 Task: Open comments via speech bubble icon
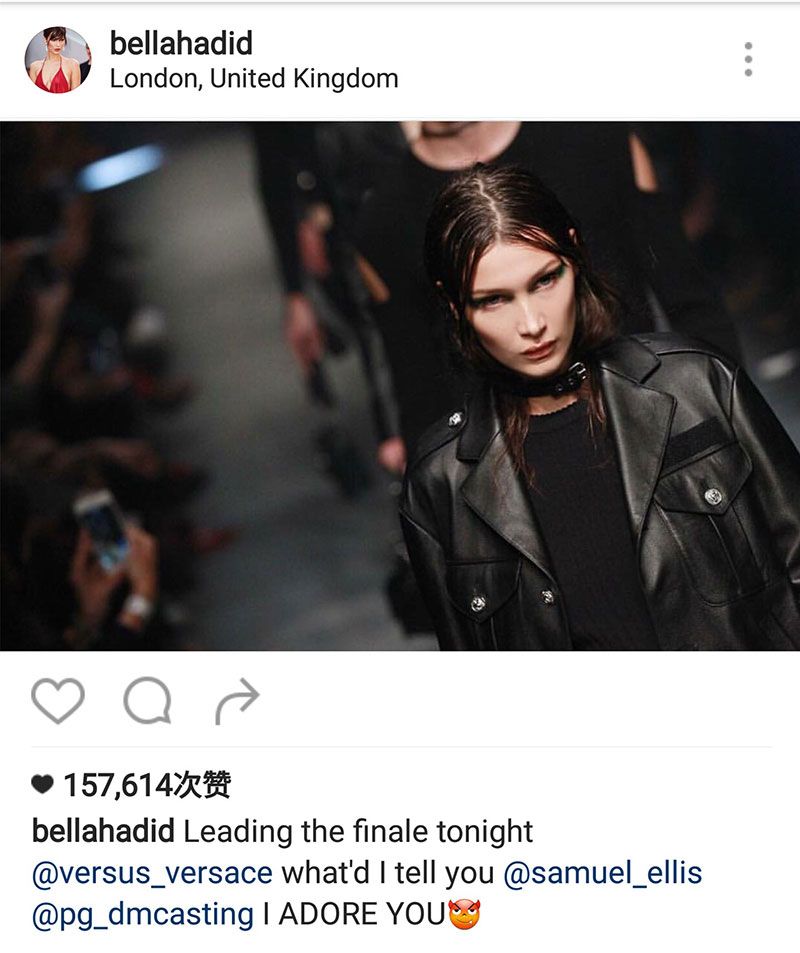147,700
